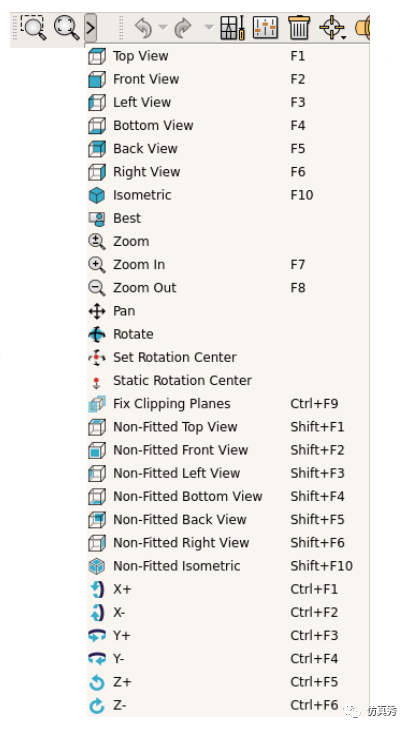Click the zoom box magnifier toolbar icon
This screenshot has width=409, height=729.
[33, 27]
